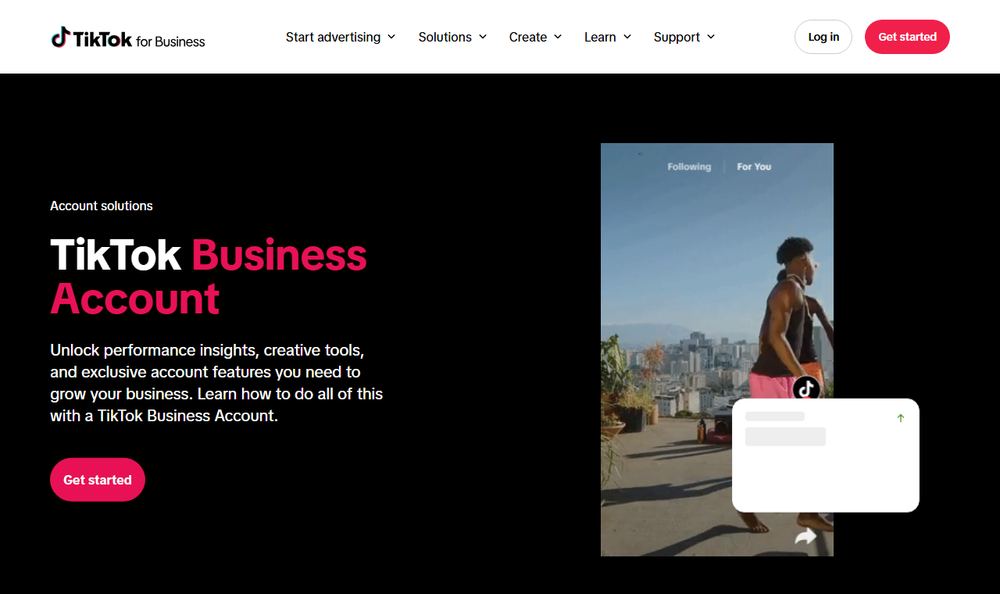
Task: Open the Solutions menu
Action: [x=452, y=37]
